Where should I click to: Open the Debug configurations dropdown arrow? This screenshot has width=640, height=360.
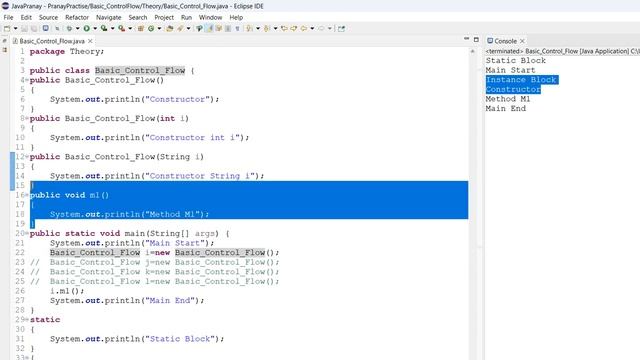(78, 29)
